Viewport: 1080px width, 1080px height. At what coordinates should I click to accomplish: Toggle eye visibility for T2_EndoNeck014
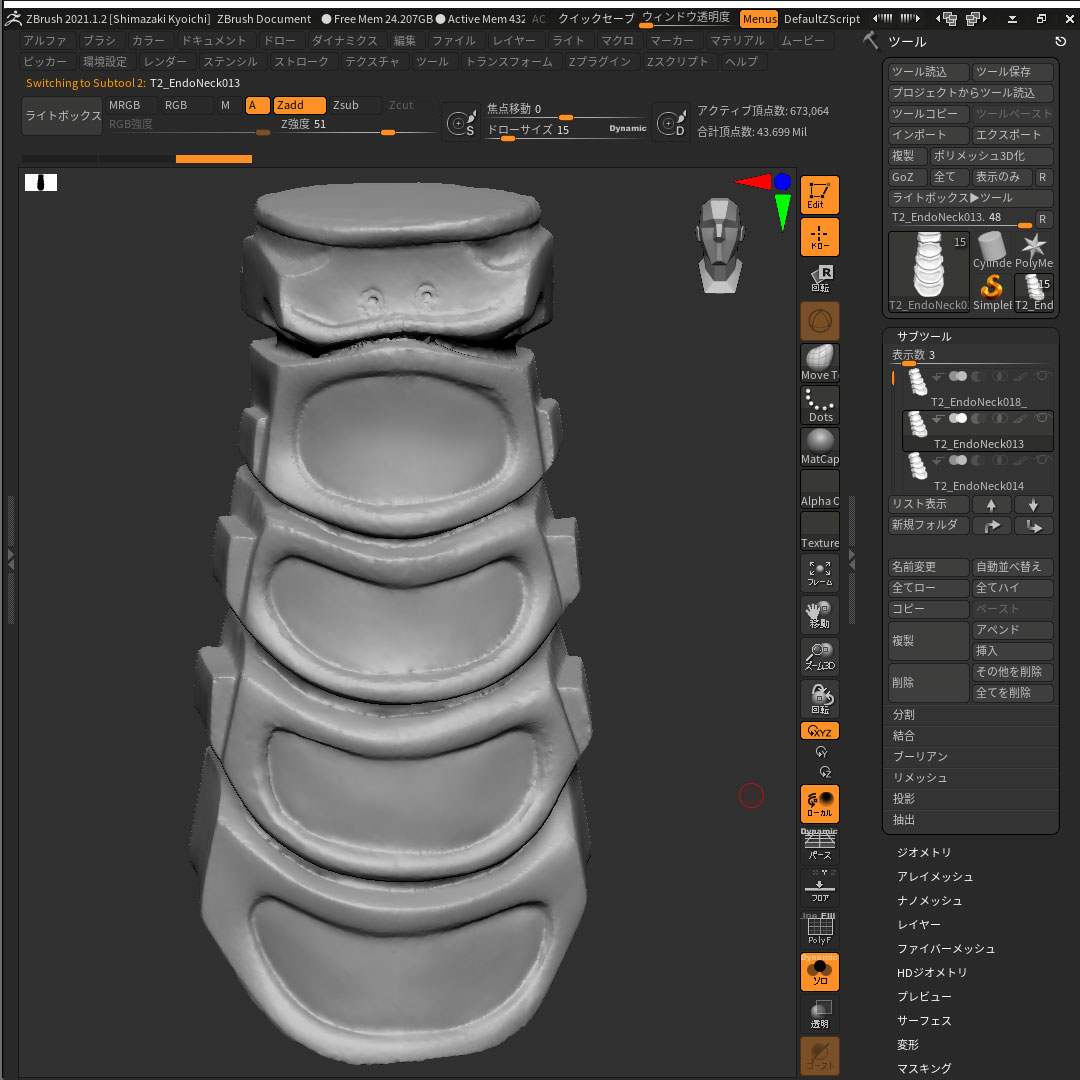(1043, 460)
